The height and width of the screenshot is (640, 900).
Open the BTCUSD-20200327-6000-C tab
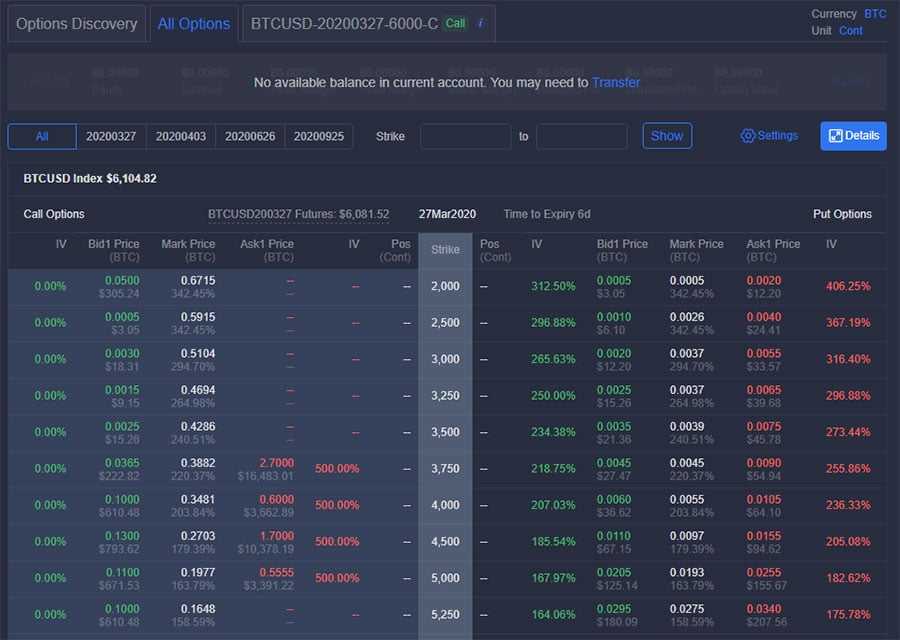(x=344, y=23)
